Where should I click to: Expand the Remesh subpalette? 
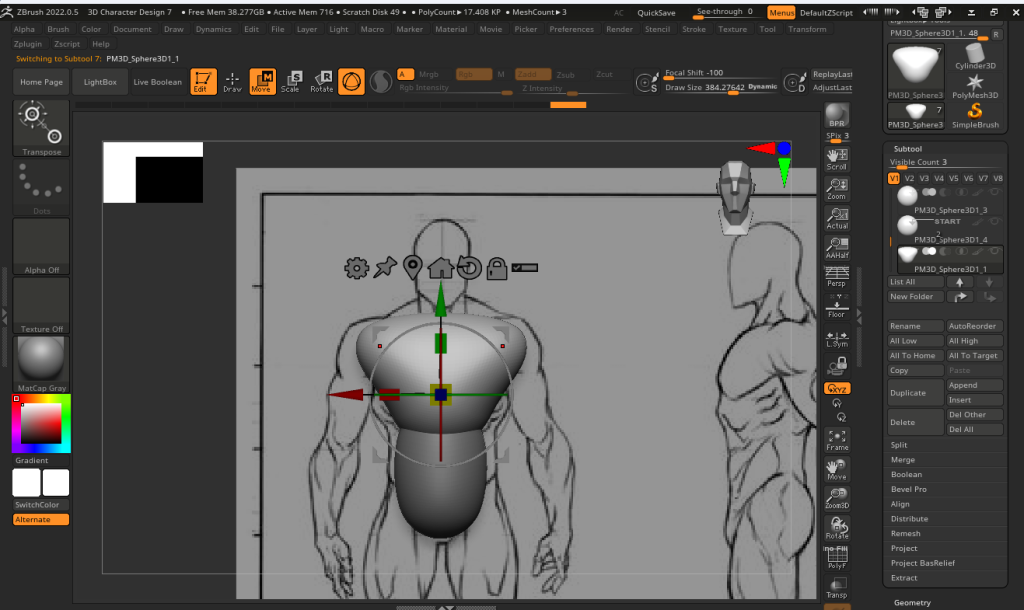pos(904,534)
